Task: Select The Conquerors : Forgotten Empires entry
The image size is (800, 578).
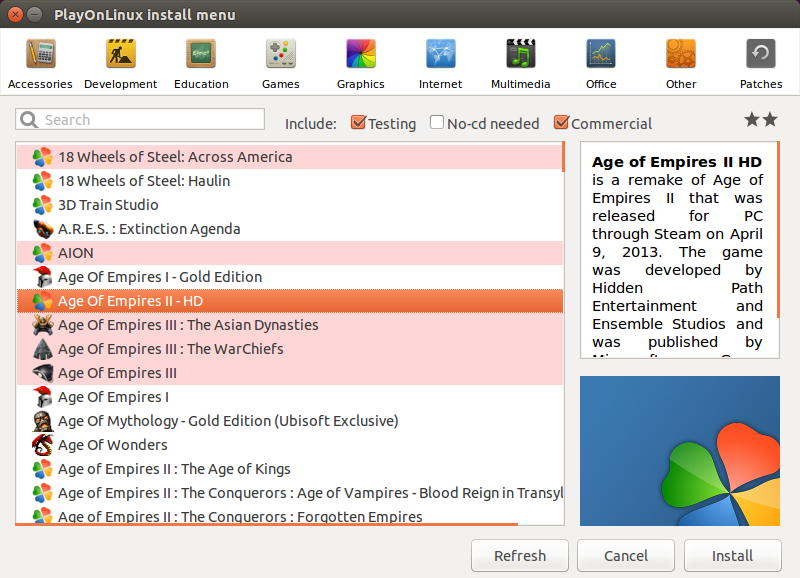Action: 290,515
